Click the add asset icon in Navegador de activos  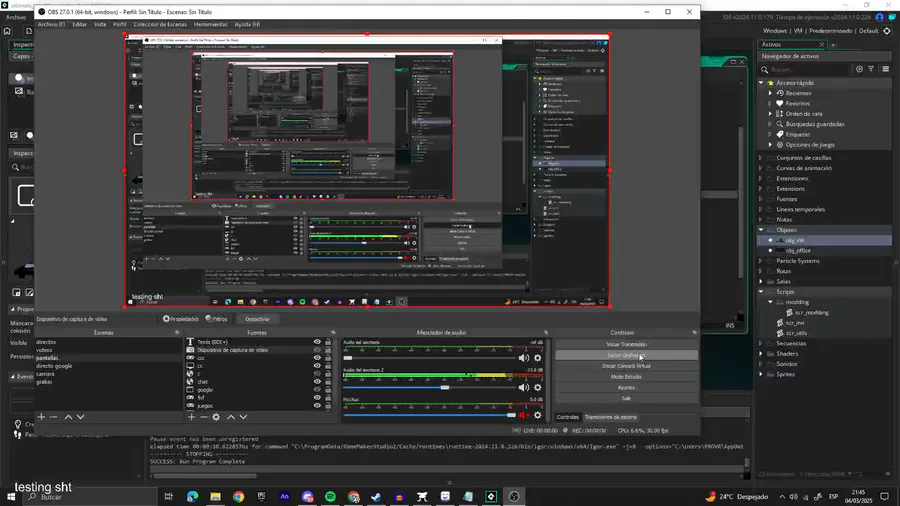tap(859, 69)
